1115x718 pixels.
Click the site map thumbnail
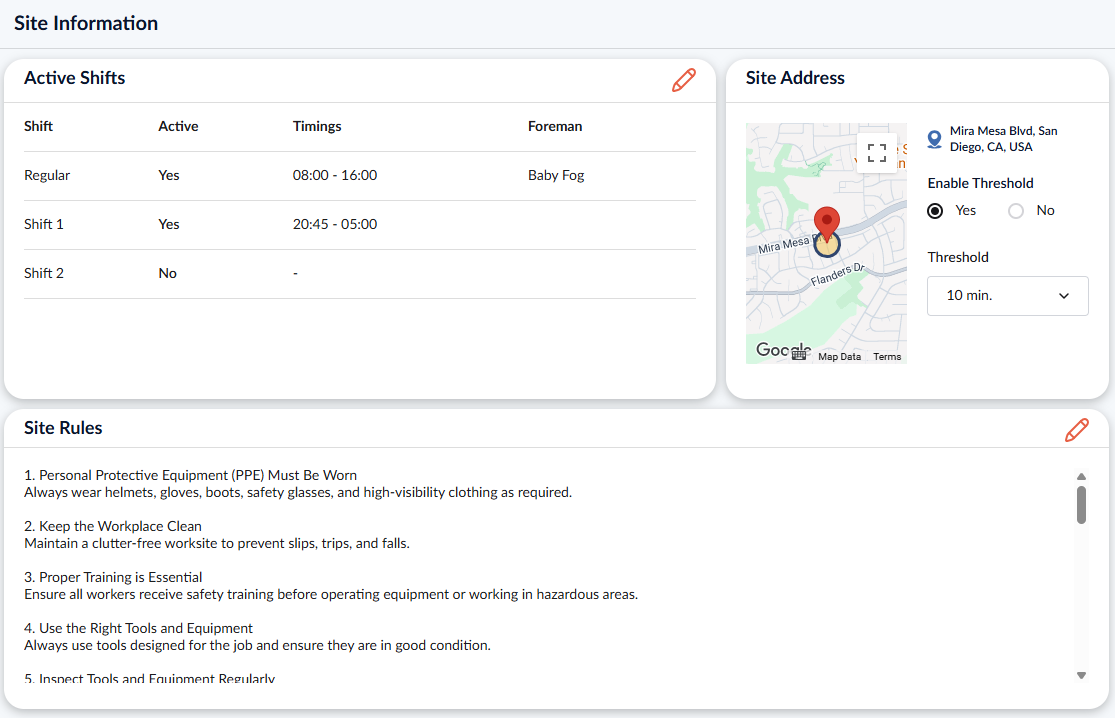click(x=826, y=243)
